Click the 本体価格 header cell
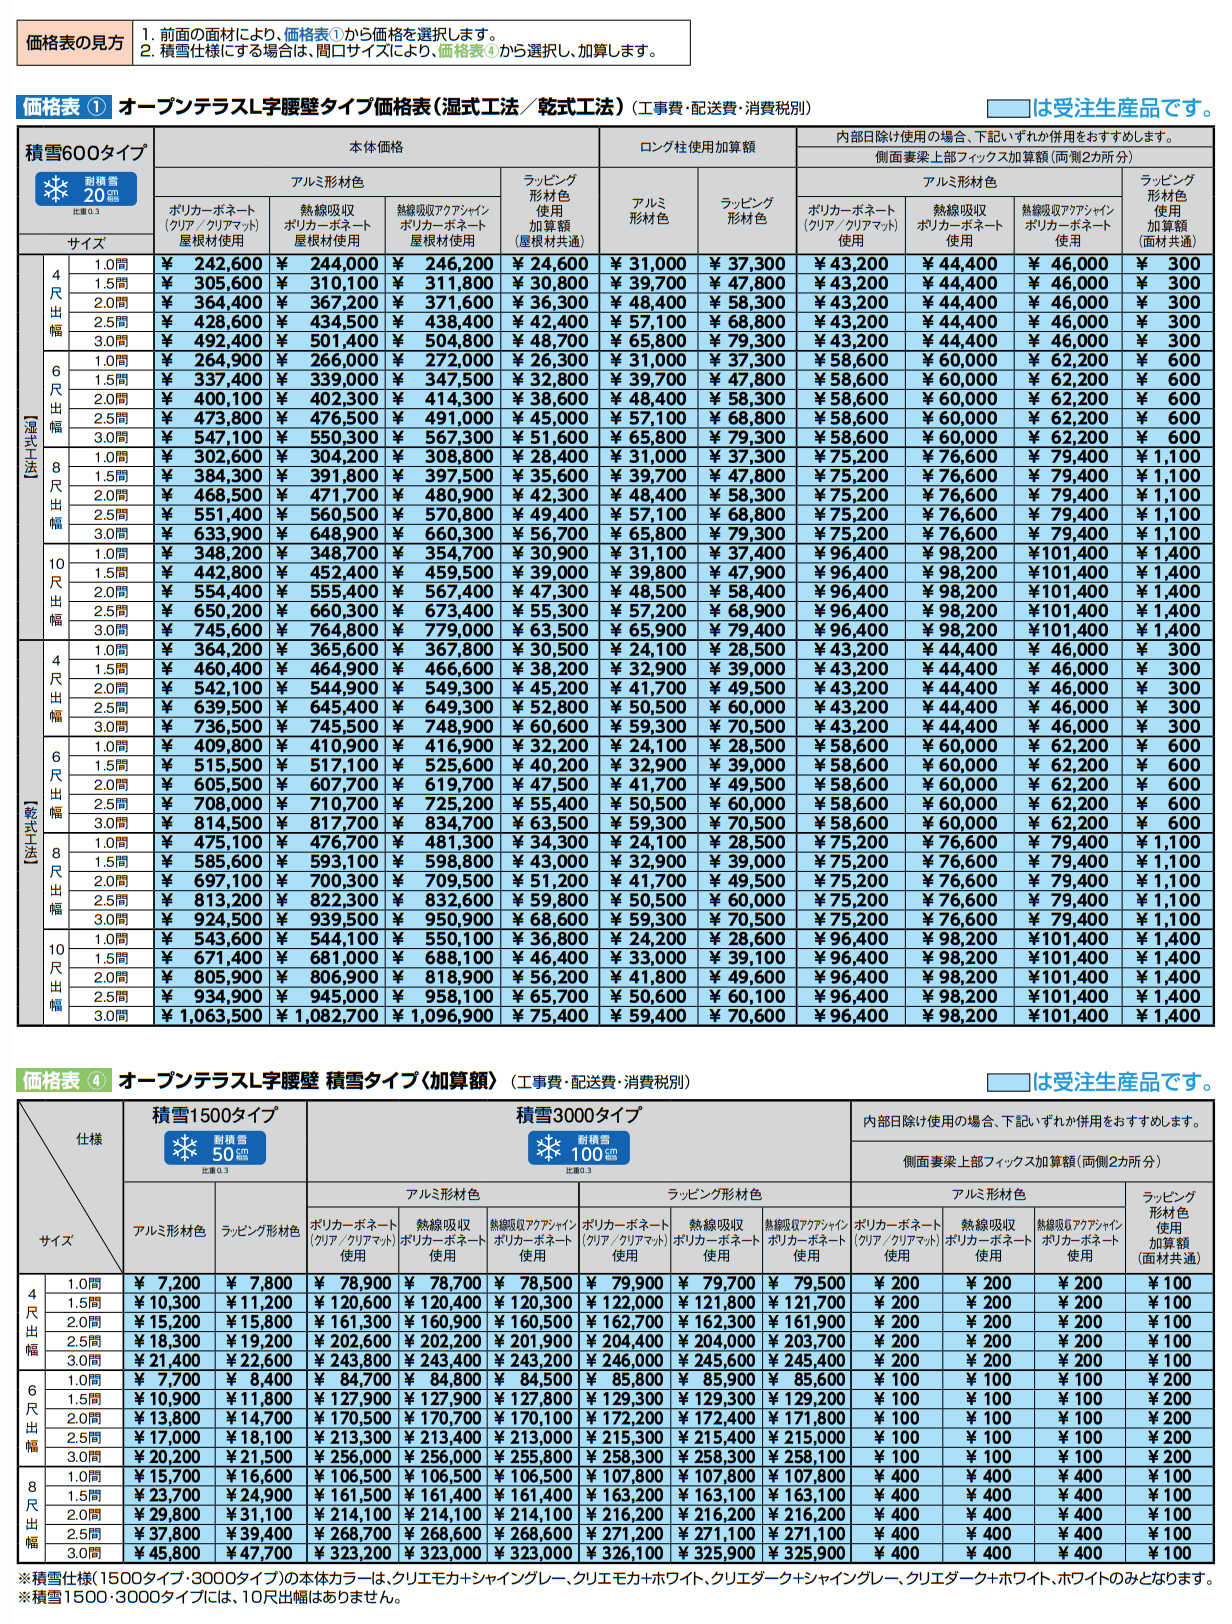1232x1624 pixels. click(x=376, y=147)
